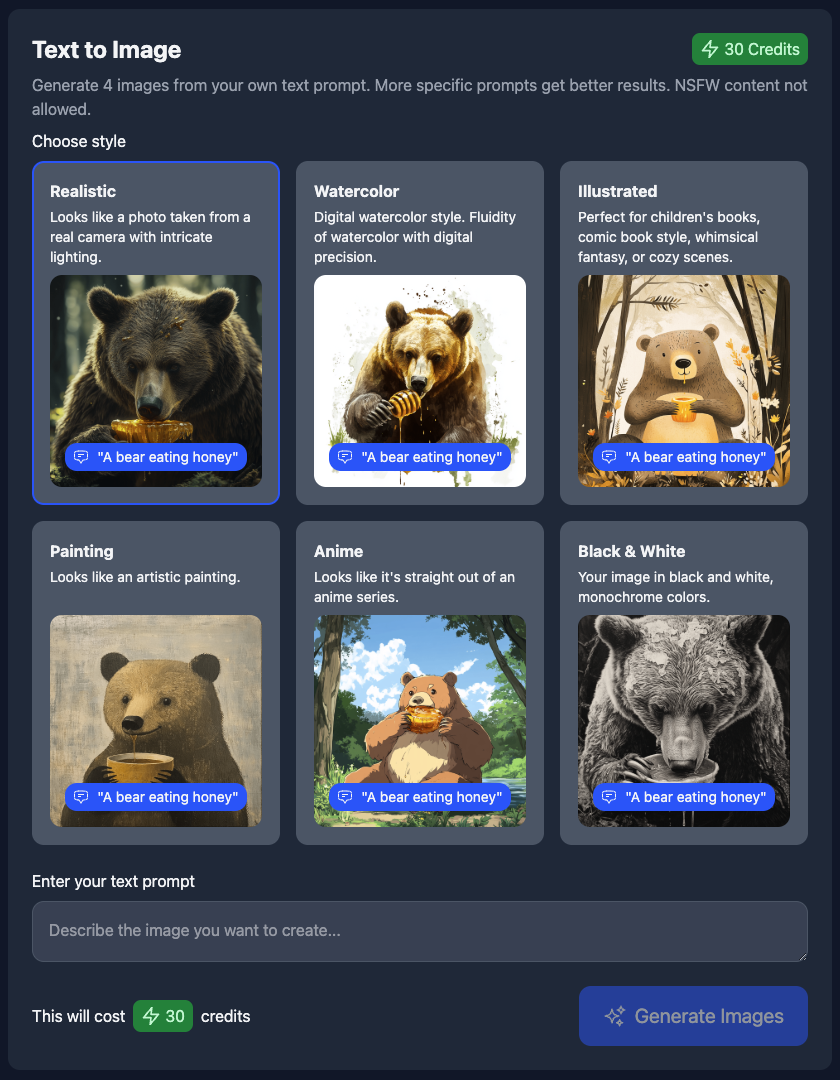Screen dimensions: 840x1080
Task: Click the chat bubble icon on the Anime prompt label
Action: click(345, 797)
